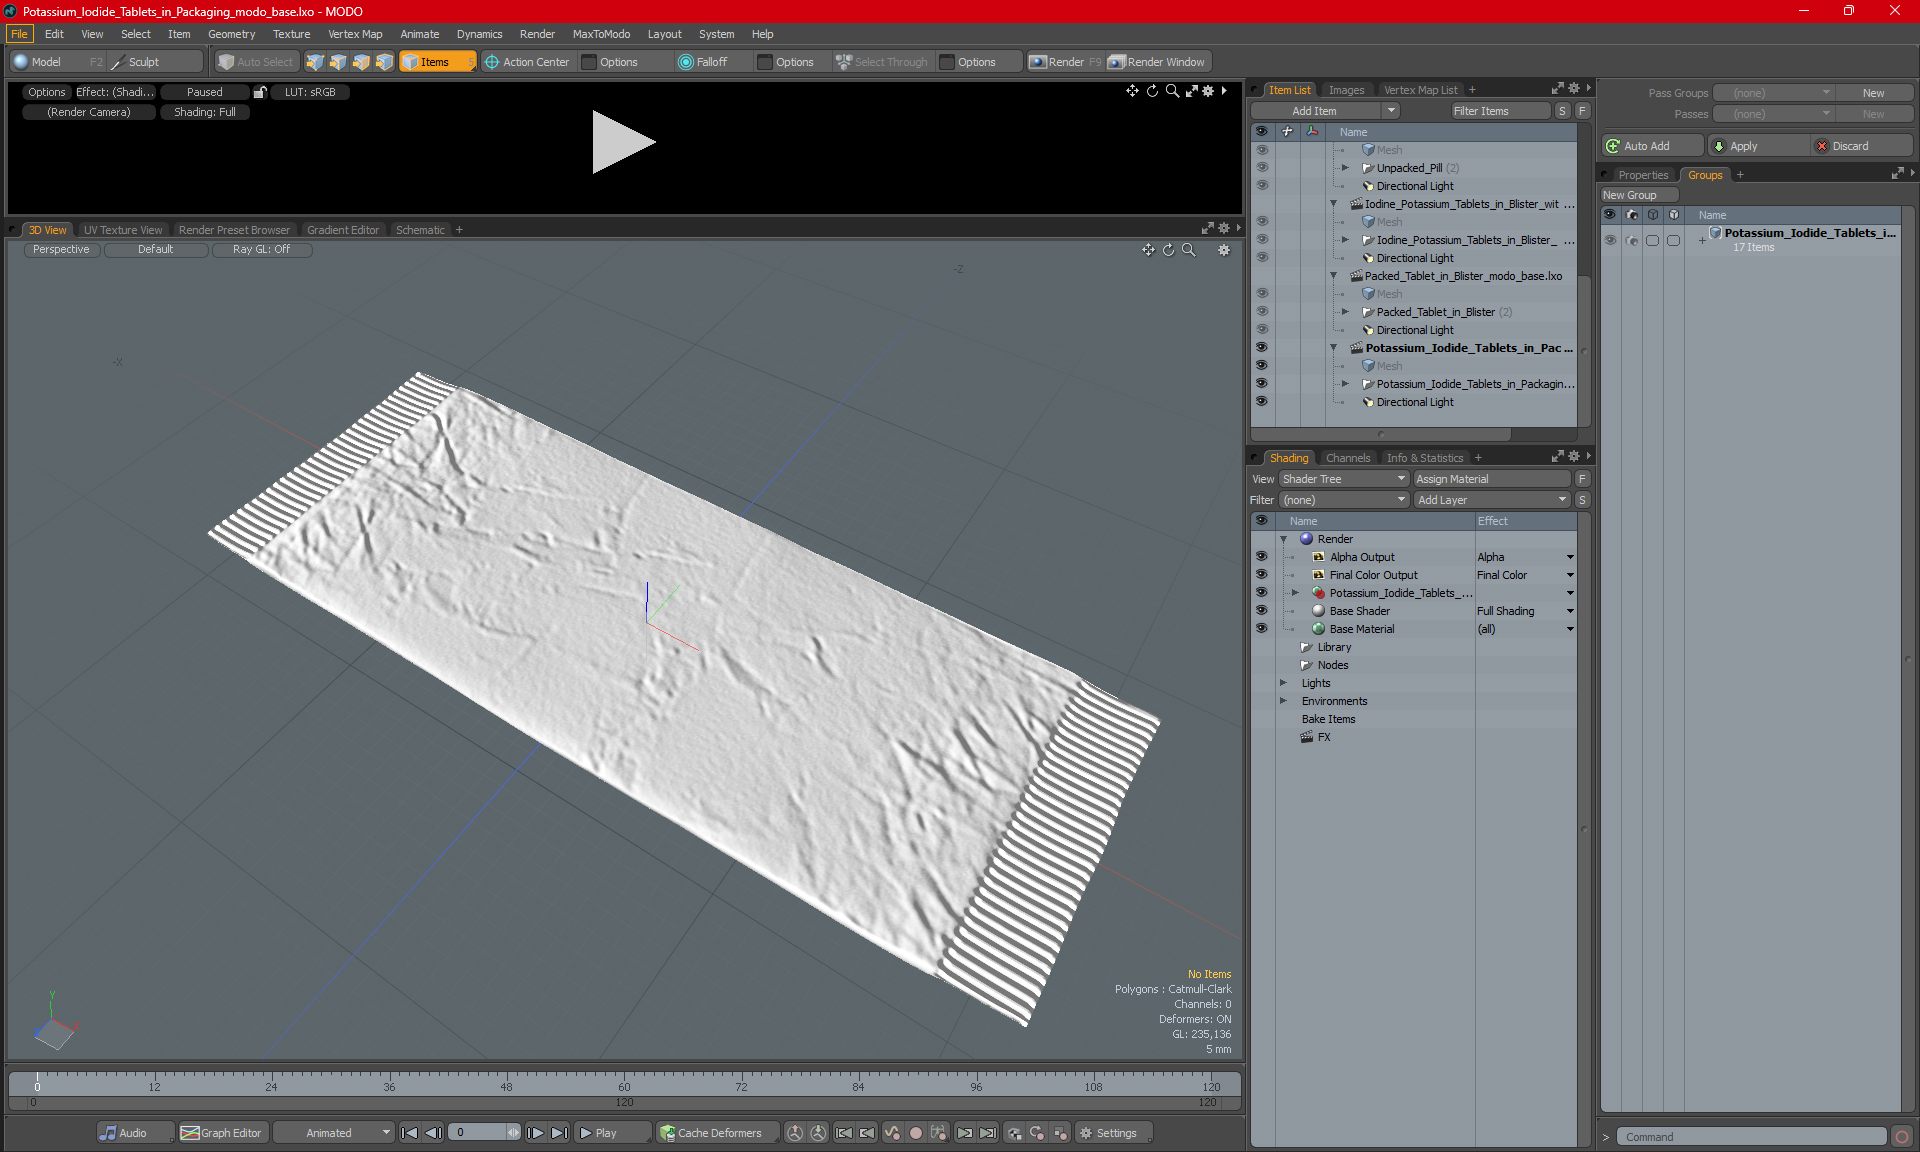
Task: Hide Alpha Output in Shader Tree
Action: 1261,557
